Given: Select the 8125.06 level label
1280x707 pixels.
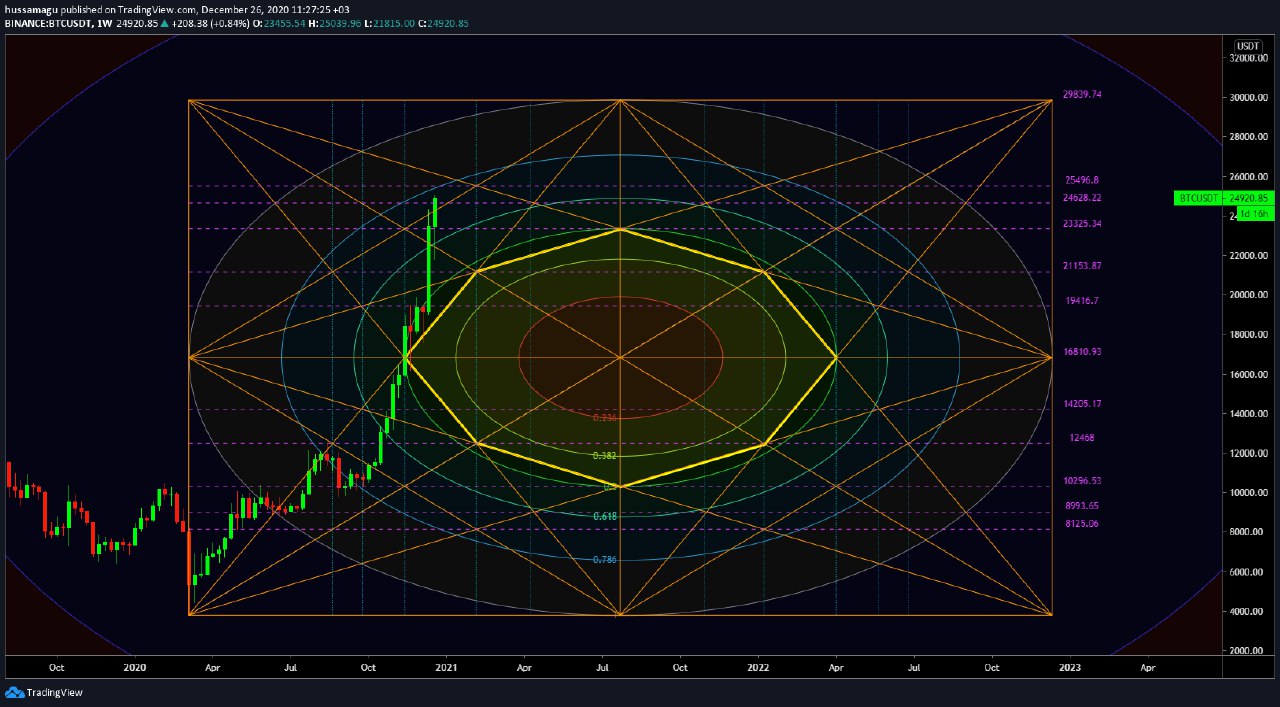Looking at the screenshot, I should tap(1082, 523).
